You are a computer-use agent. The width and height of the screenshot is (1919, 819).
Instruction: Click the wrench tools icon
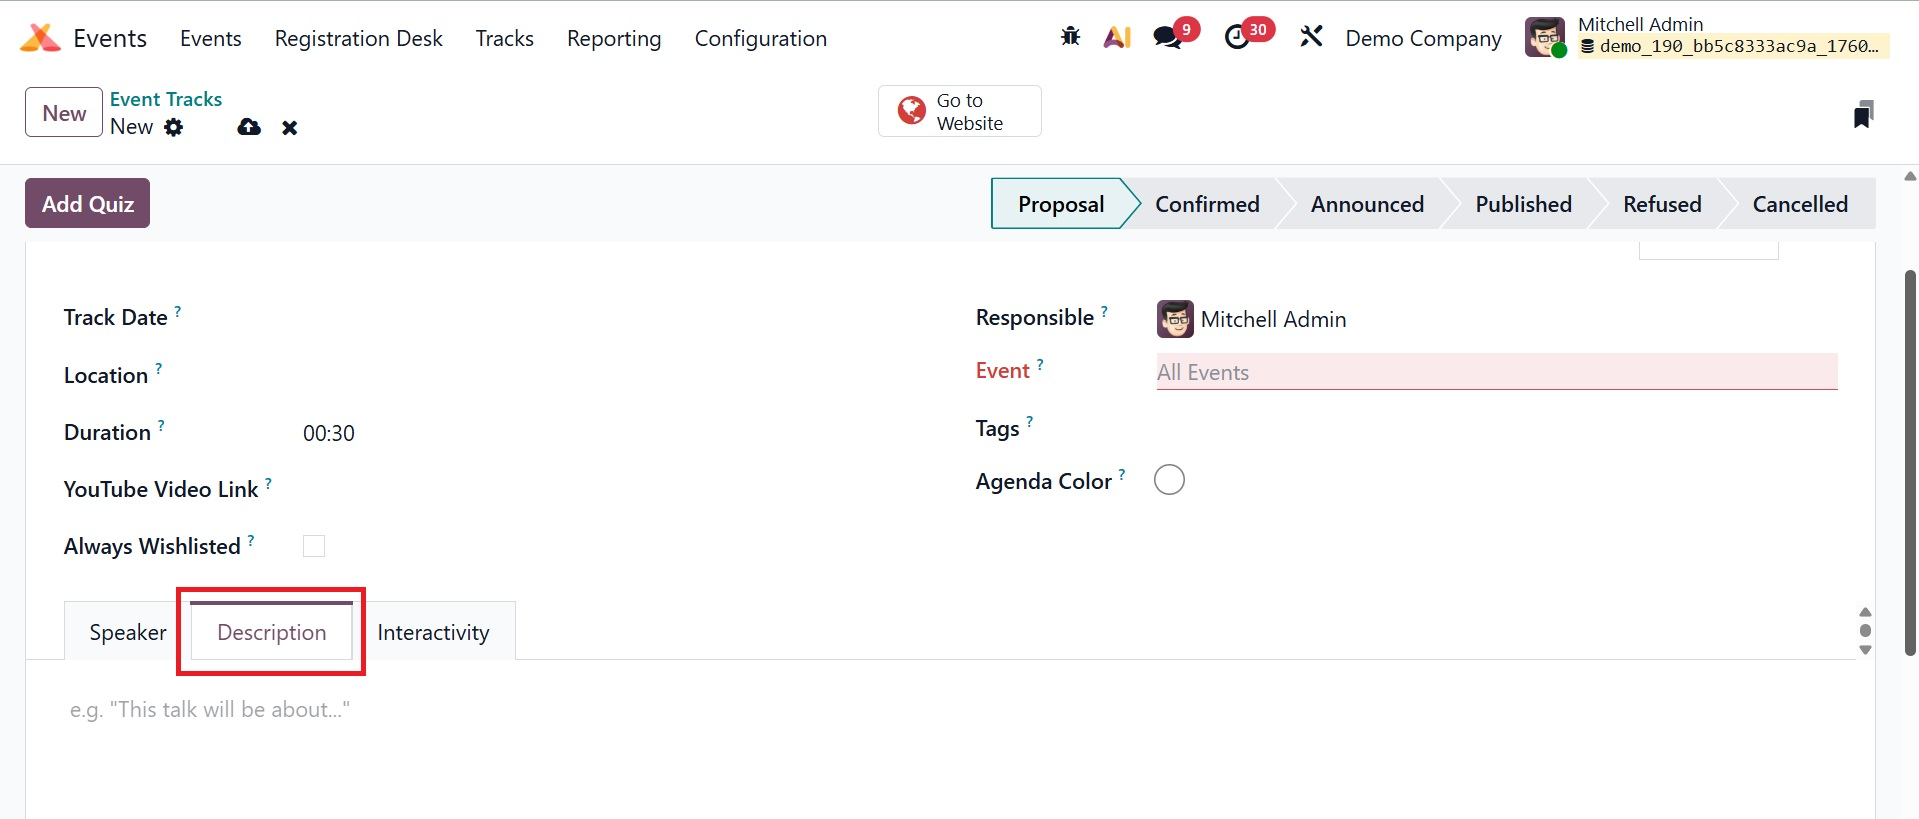click(x=1311, y=37)
